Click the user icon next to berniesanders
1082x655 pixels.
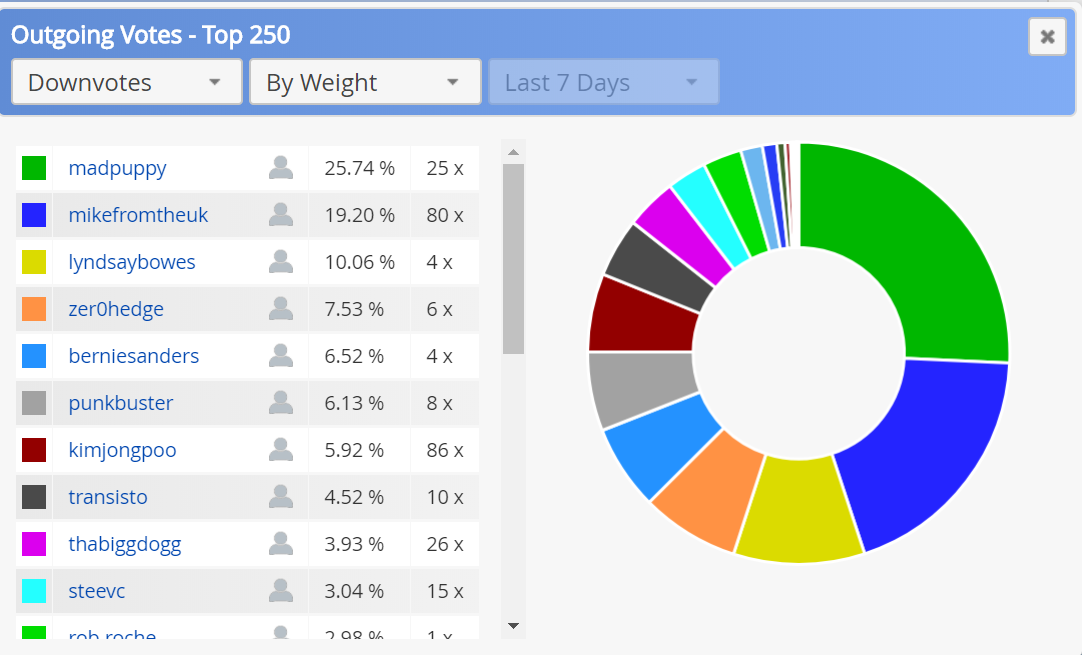[x=281, y=356]
